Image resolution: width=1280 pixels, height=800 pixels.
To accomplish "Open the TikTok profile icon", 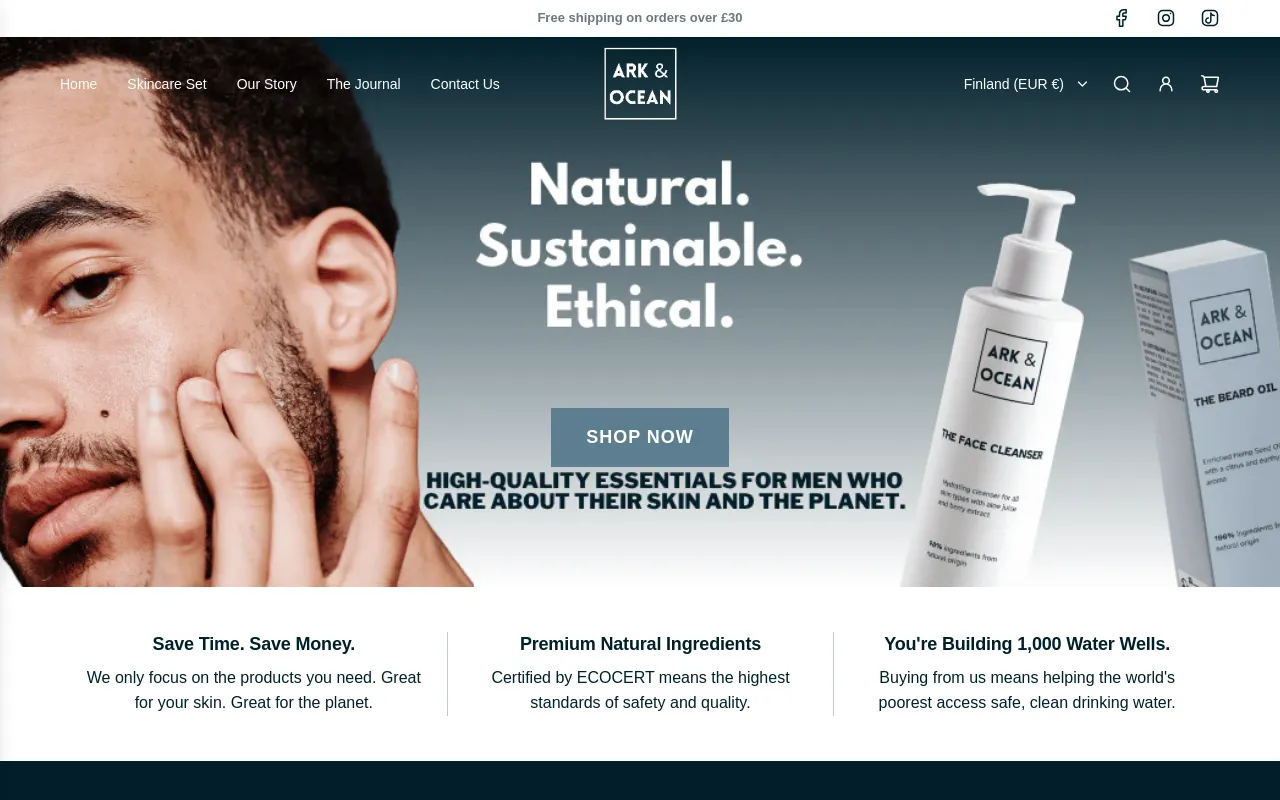I will (1210, 18).
